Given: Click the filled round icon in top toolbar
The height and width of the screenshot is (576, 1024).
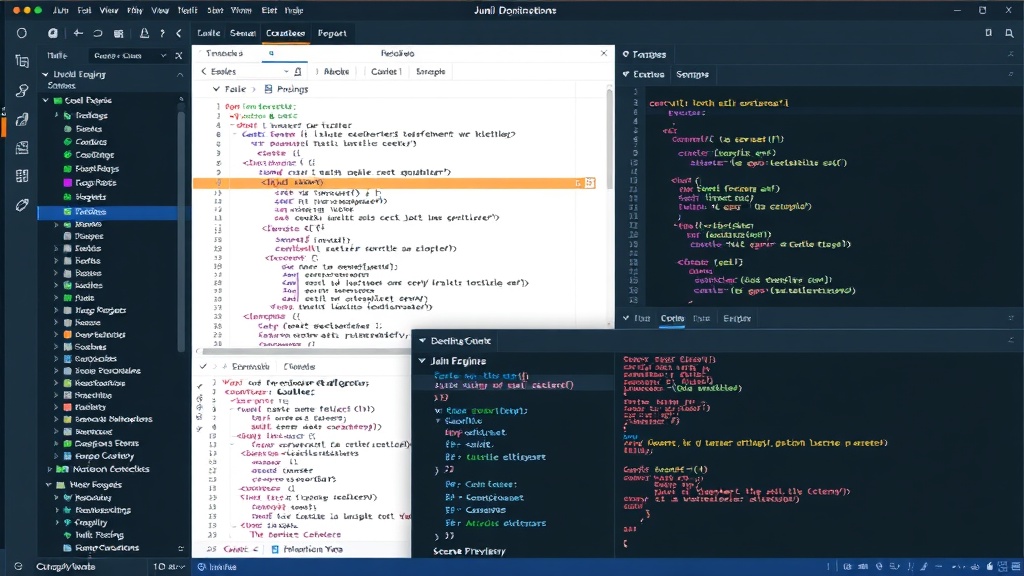Looking at the screenshot, I should tap(53, 33).
